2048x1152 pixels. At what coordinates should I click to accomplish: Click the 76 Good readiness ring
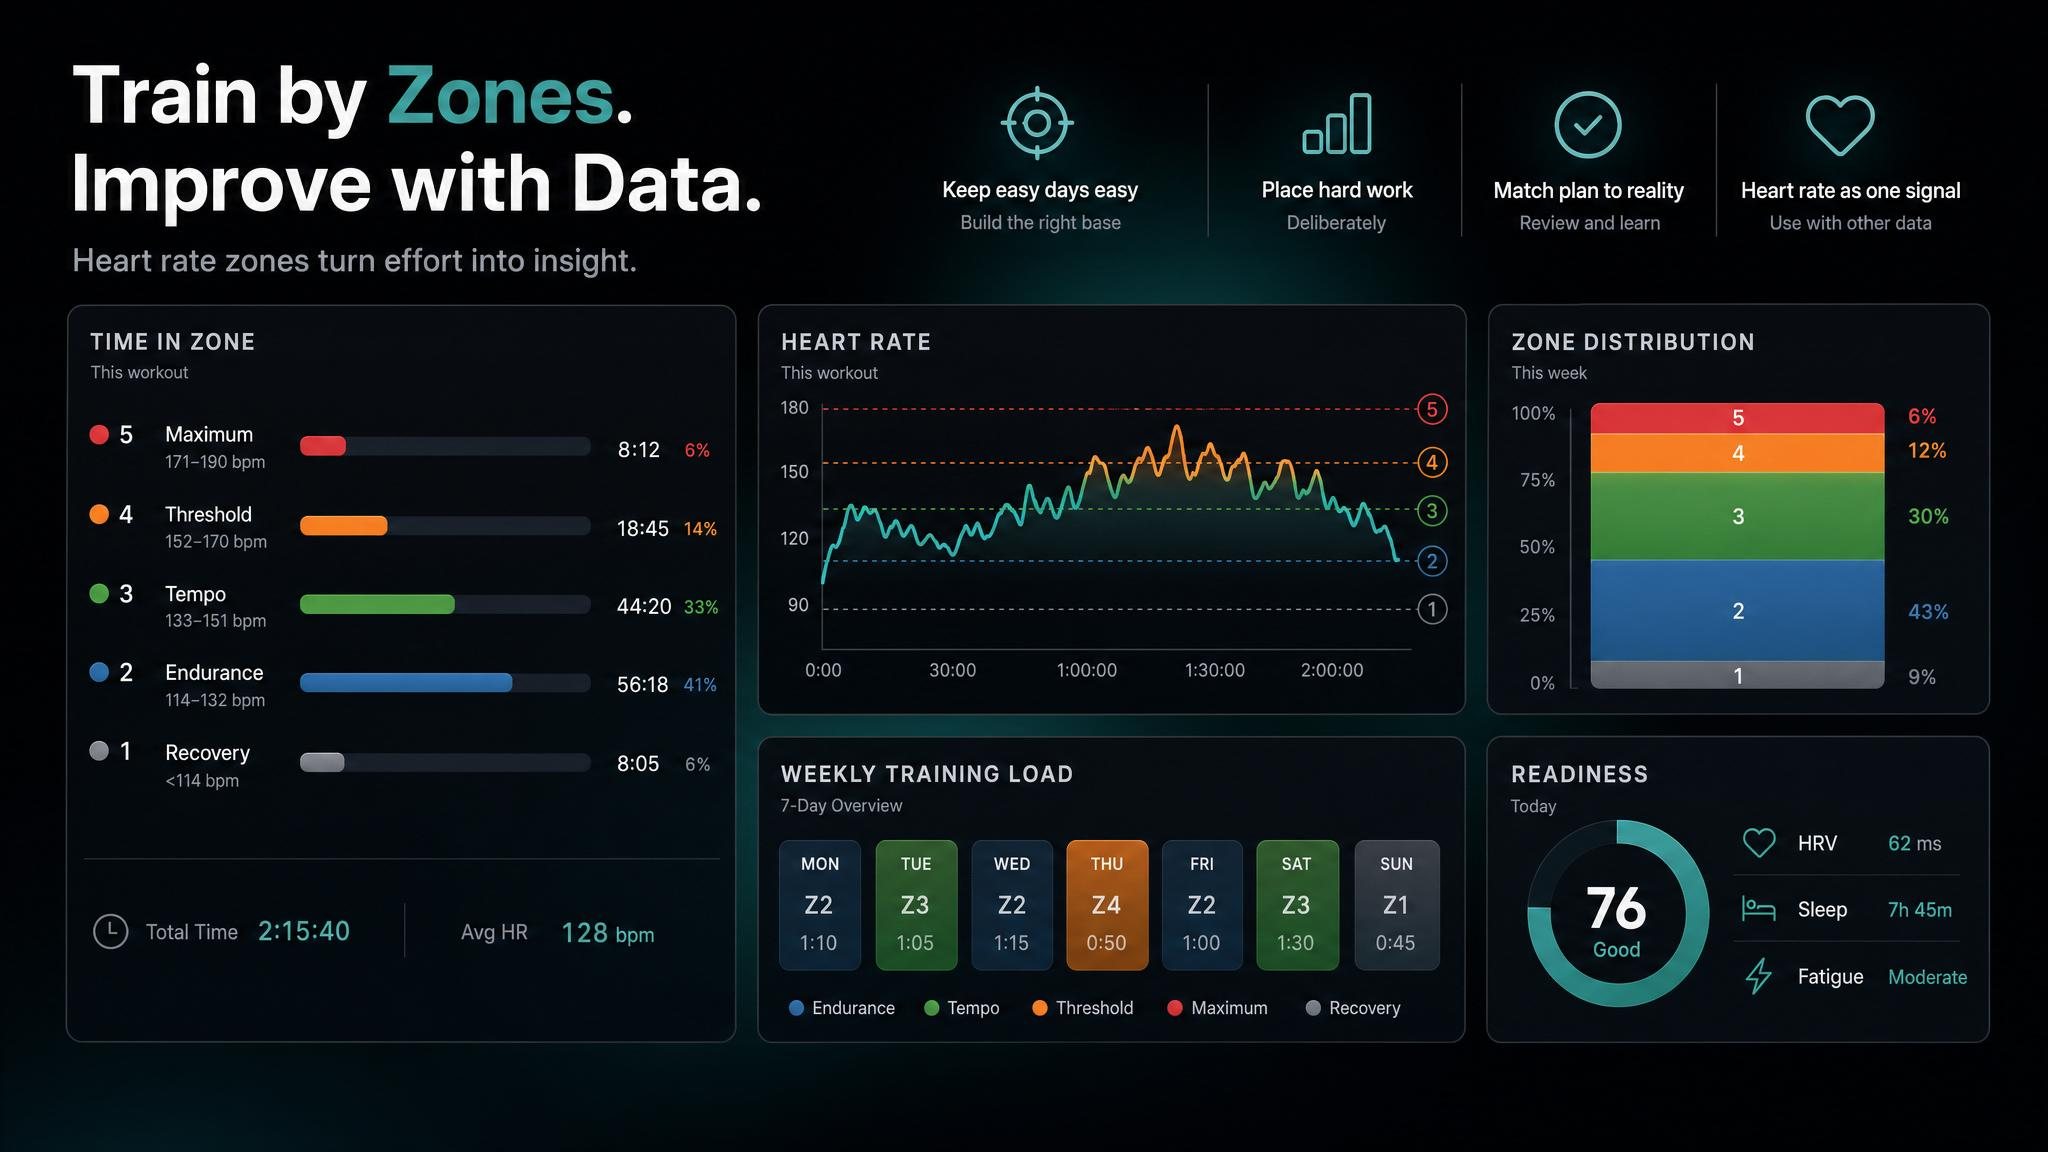pyautogui.click(x=1617, y=914)
